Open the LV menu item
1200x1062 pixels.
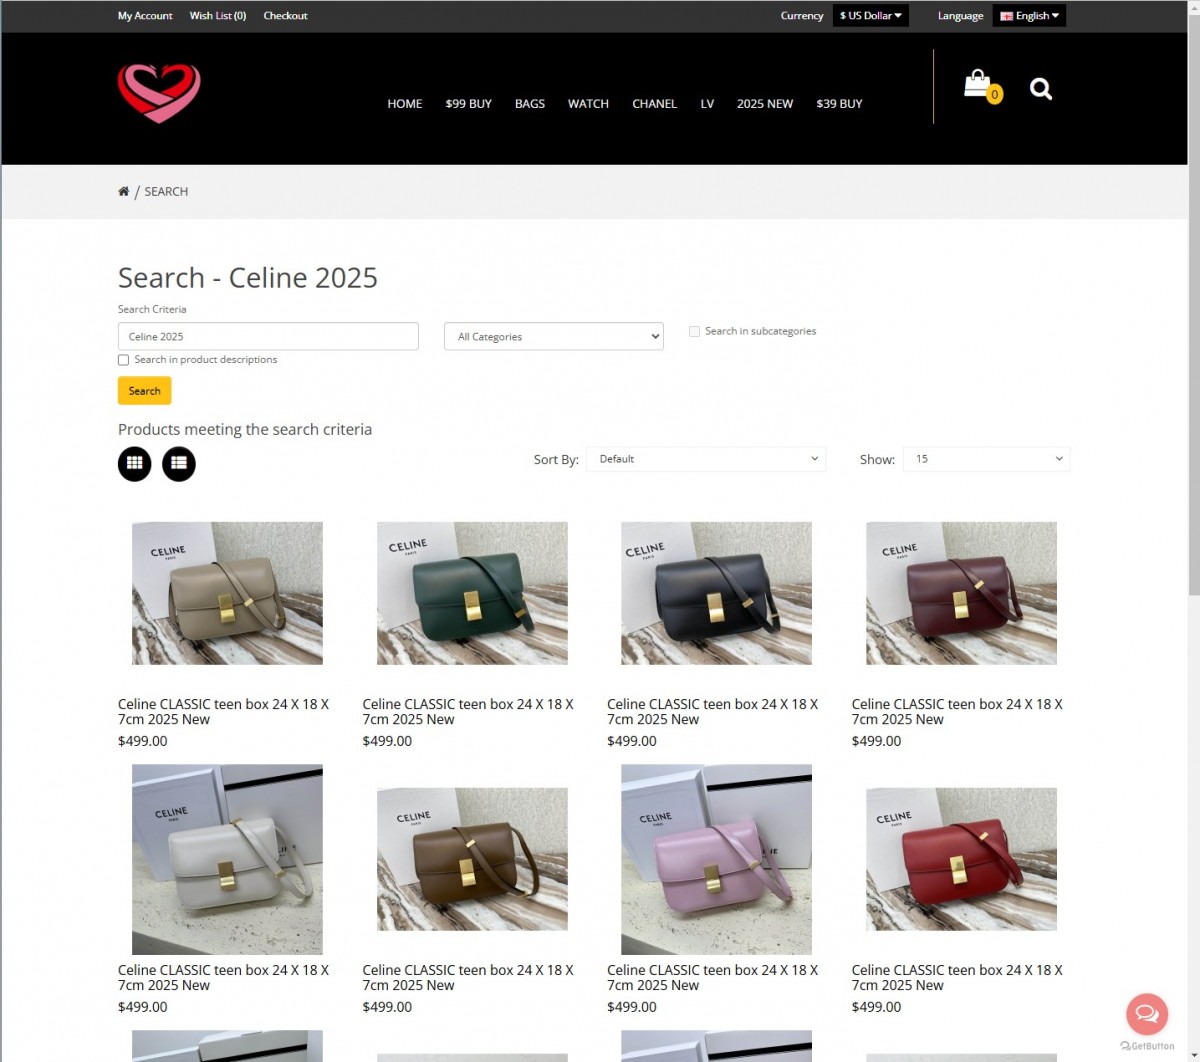pyautogui.click(x=707, y=104)
